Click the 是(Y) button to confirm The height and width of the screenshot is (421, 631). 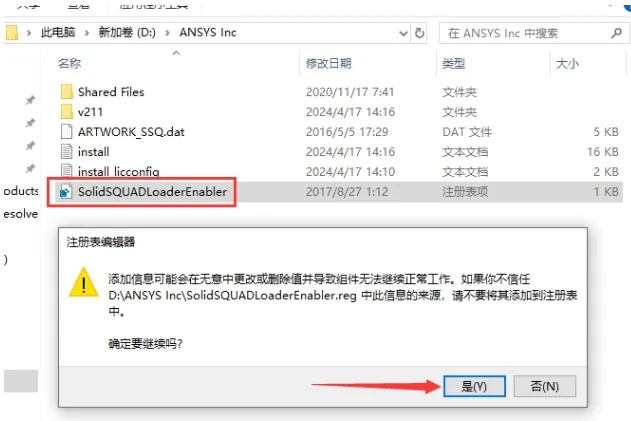click(474, 386)
